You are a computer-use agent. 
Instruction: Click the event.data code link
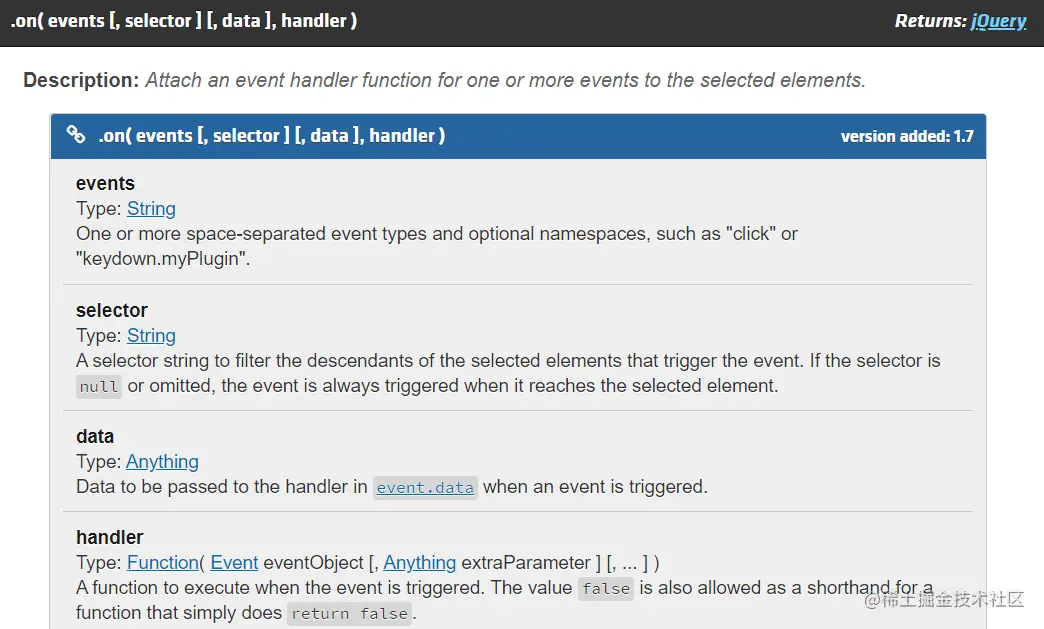tap(425, 487)
